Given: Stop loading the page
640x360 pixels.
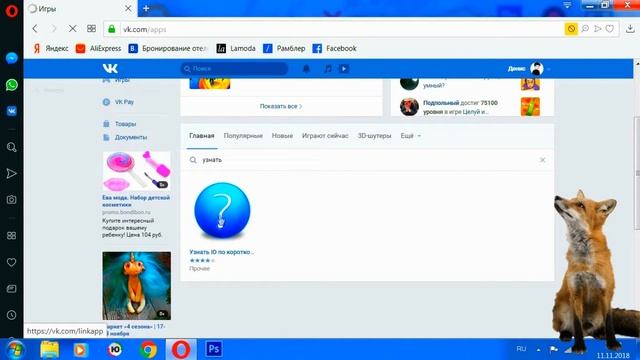Looking at the screenshot, I should pyautogui.click(x=72, y=29).
